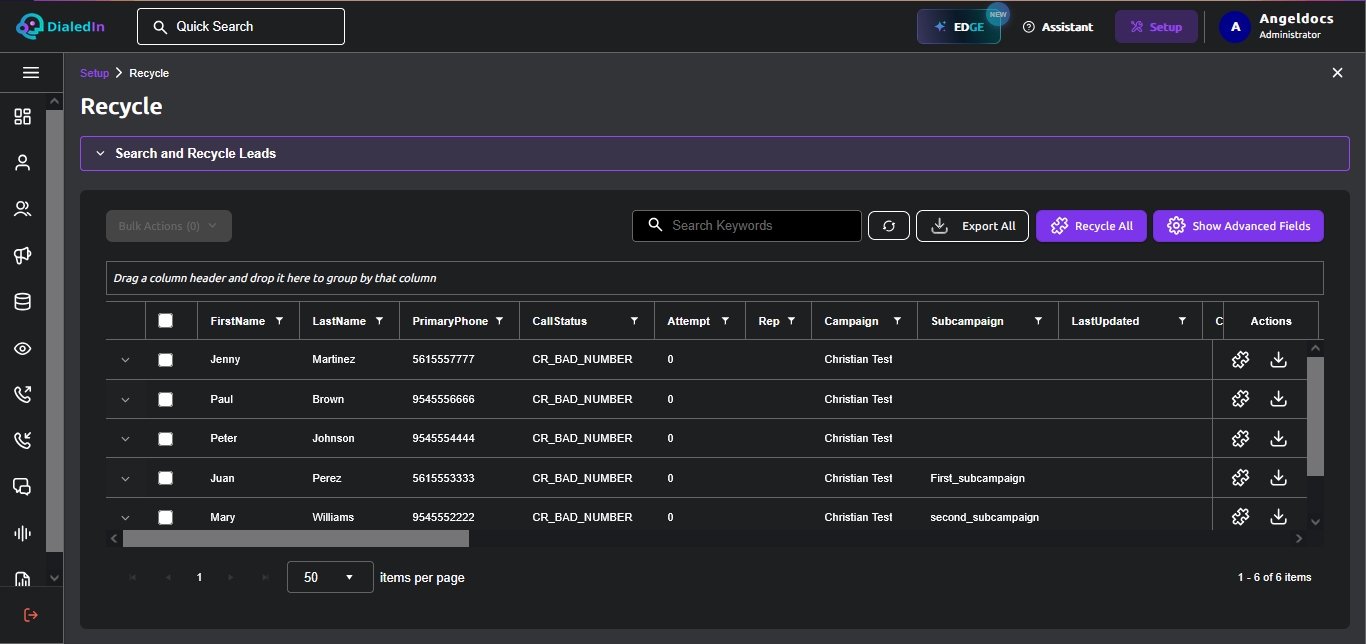Open the FirstName column filter
Viewport: 1366px width, 644px height.
pyautogui.click(x=279, y=321)
